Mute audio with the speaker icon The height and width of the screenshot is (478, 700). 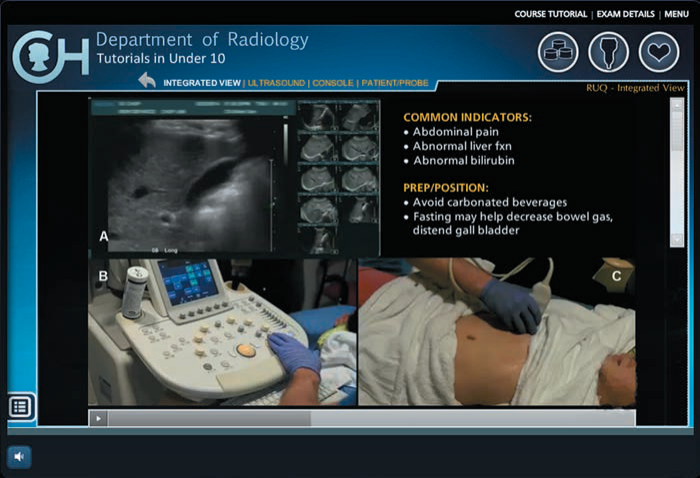pos(20,457)
